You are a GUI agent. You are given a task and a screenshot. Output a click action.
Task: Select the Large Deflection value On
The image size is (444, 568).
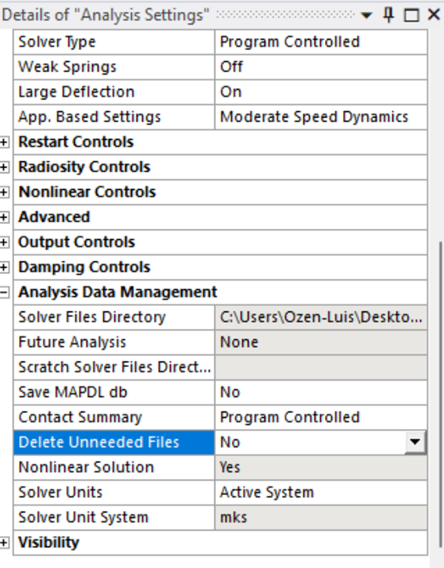[x=321, y=92]
